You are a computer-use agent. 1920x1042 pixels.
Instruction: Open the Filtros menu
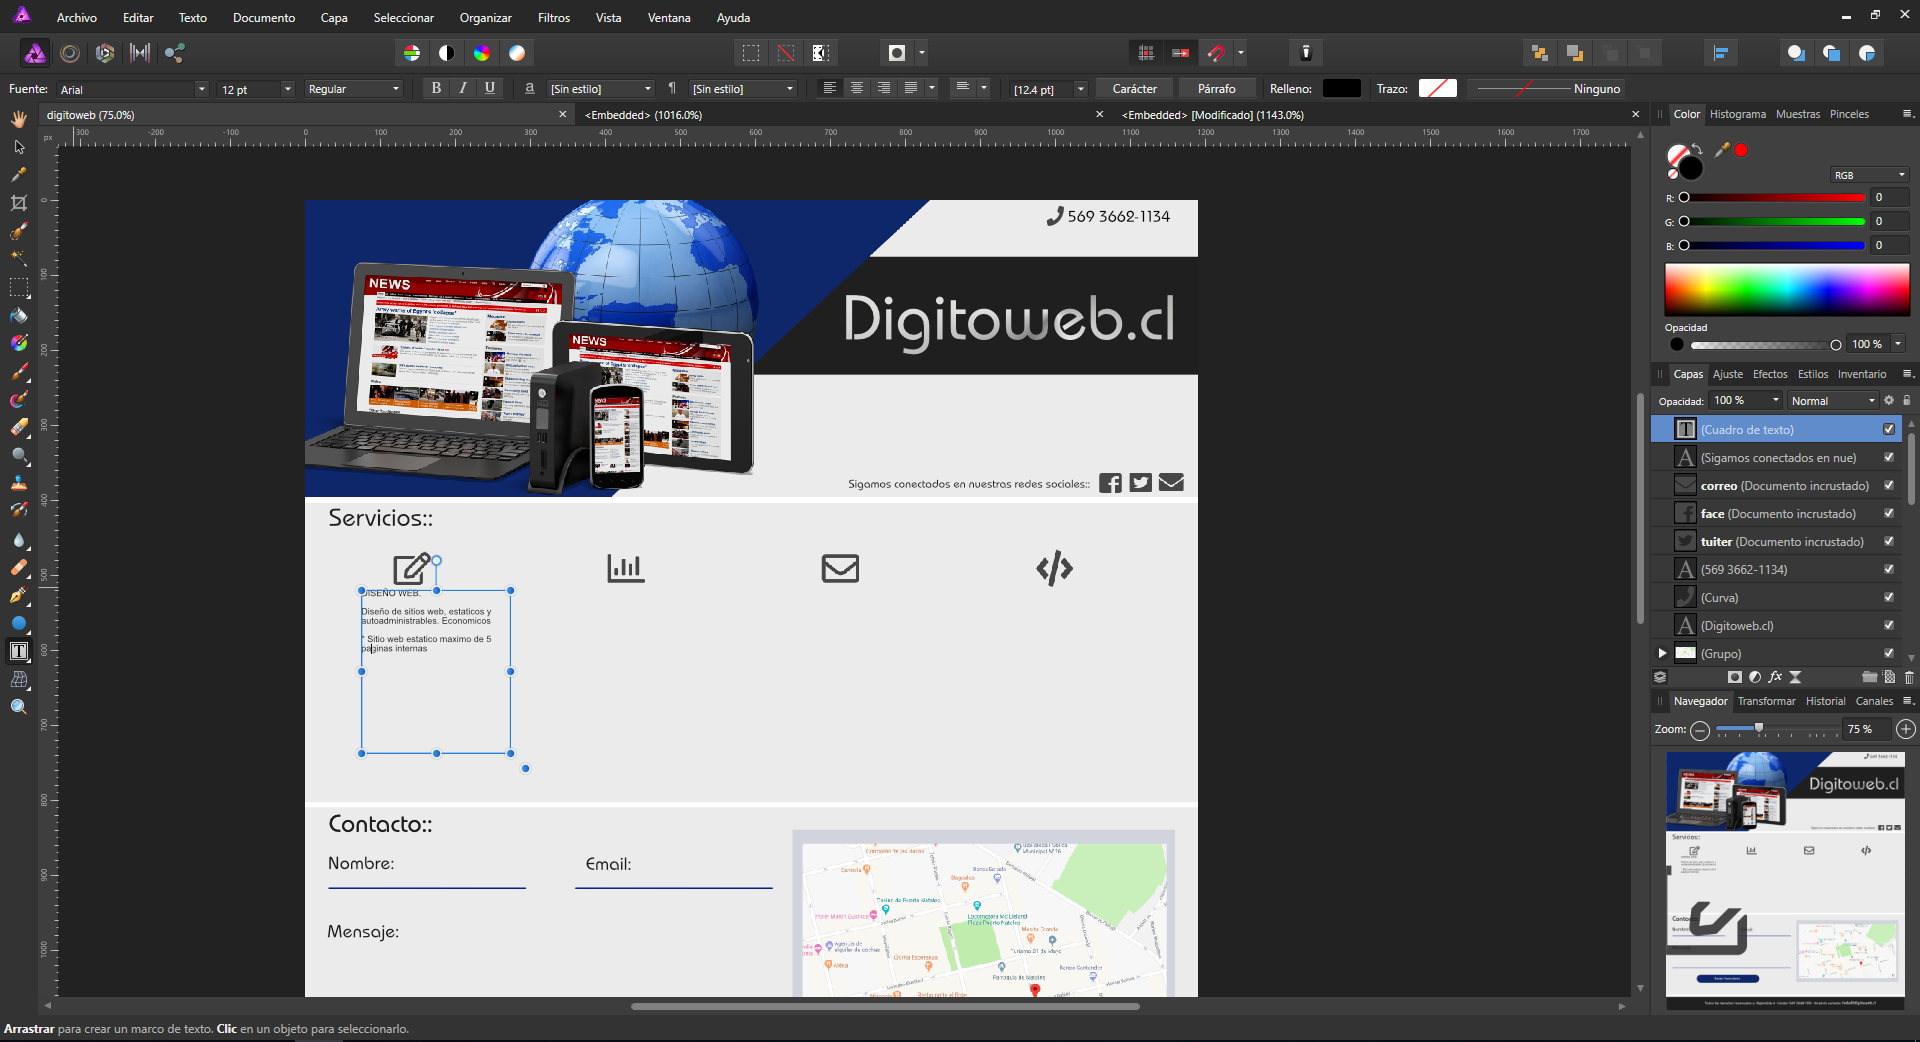click(553, 17)
